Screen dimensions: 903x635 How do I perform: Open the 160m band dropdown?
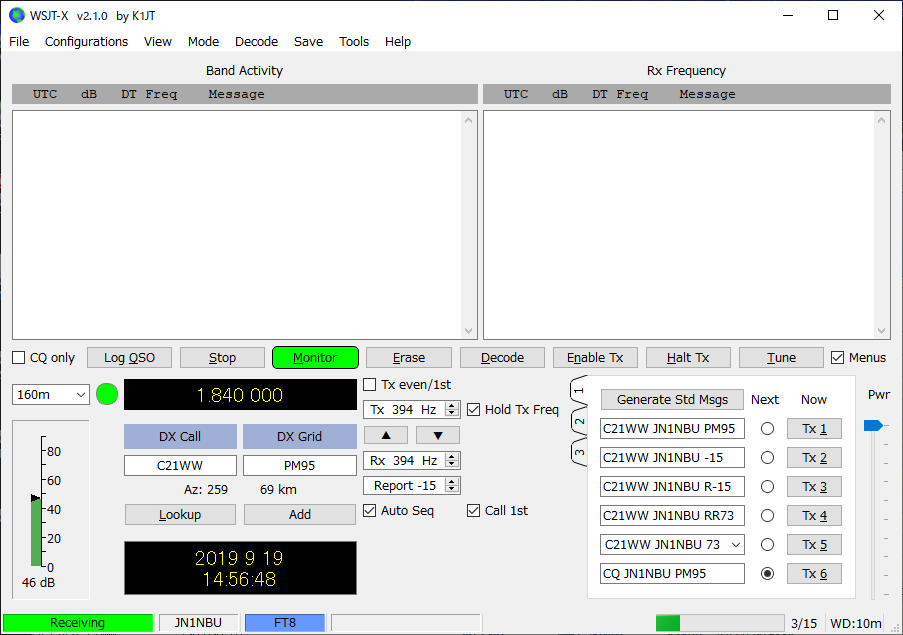click(x=51, y=394)
